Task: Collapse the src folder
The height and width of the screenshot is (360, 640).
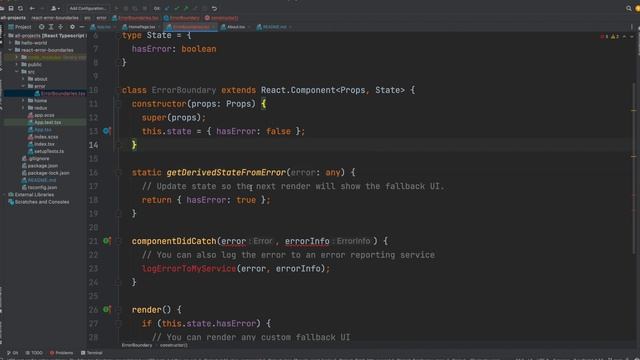Action: (x=17, y=72)
